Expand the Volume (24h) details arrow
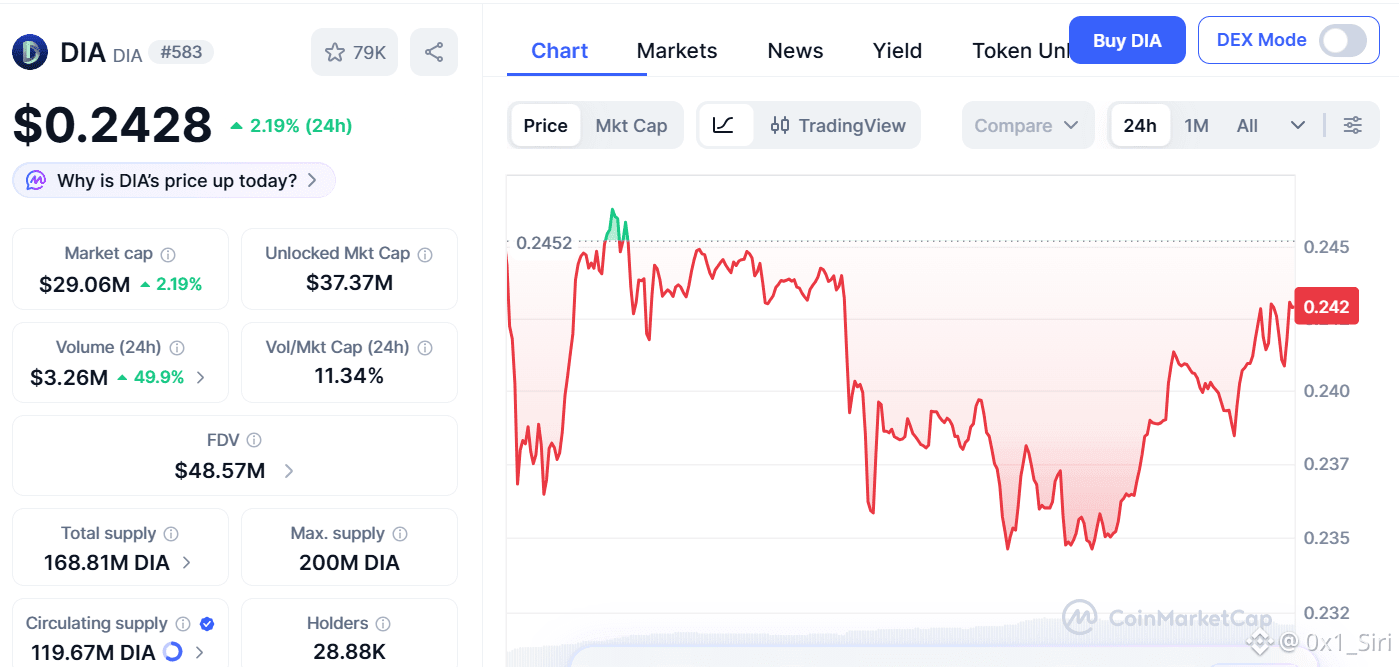This screenshot has width=1399, height=667. click(201, 377)
